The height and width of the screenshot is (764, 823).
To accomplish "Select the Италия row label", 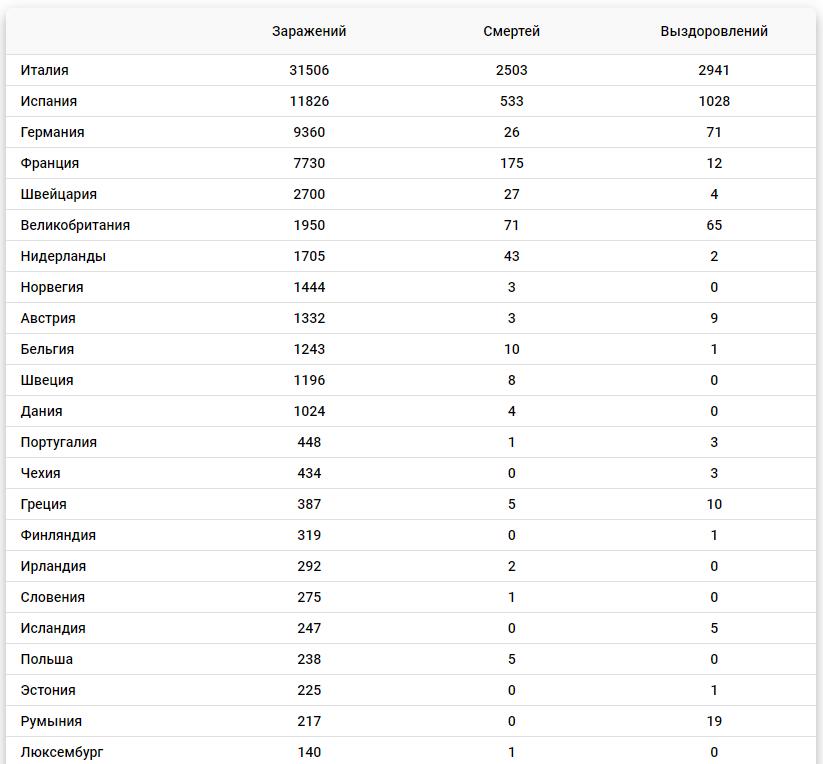I will coord(45,70).
